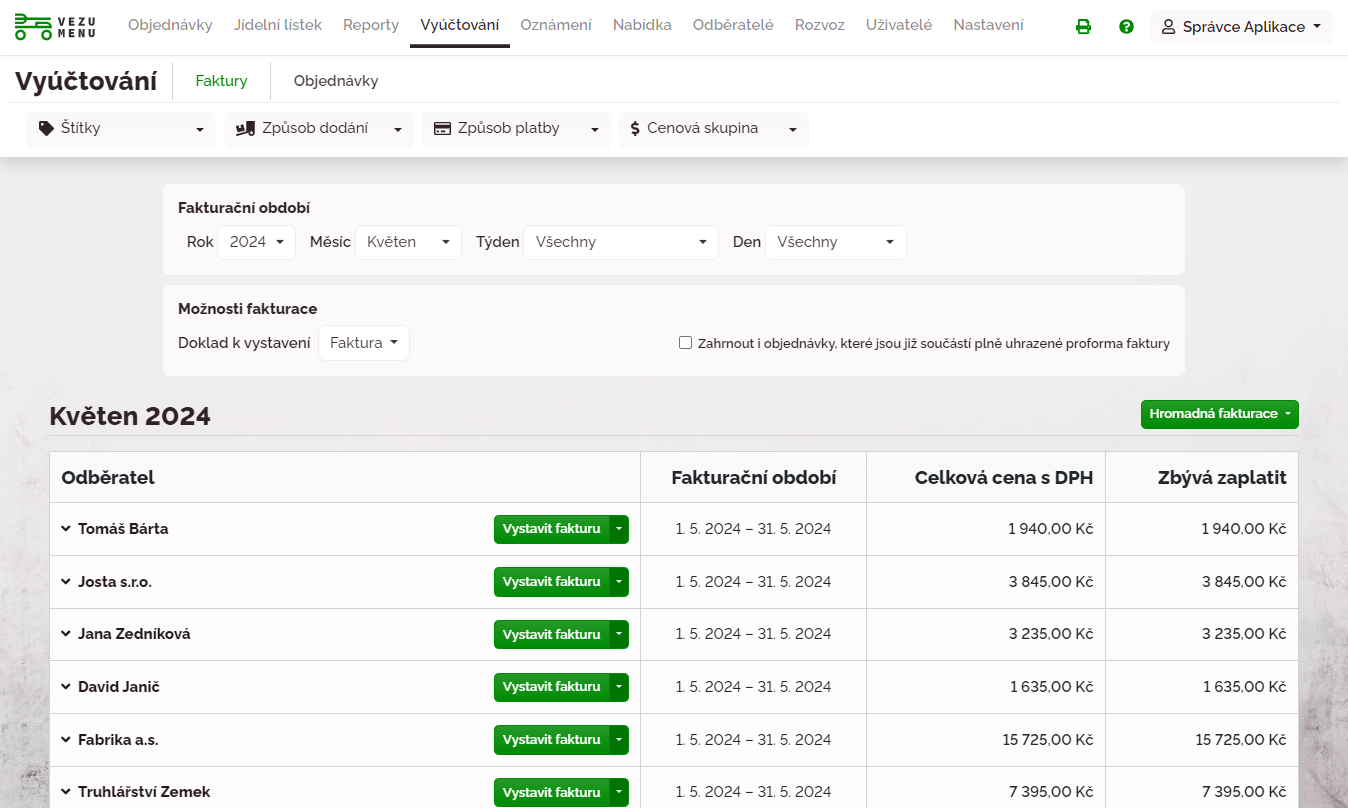Open the Týden dropdown
Image resolution: width=1348 pixels, height=808 pixels.
point(620,242)
